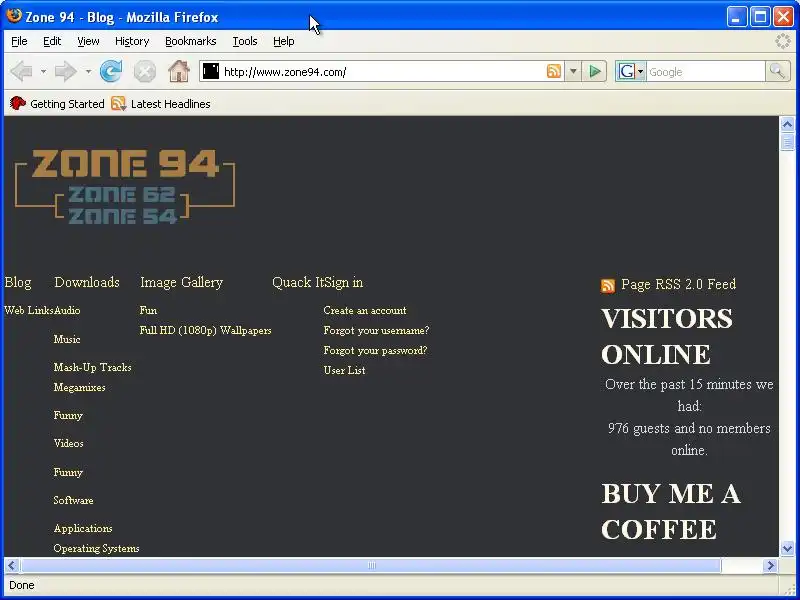Open the History menu
The image size is (800, 600).
click(132, 41)
